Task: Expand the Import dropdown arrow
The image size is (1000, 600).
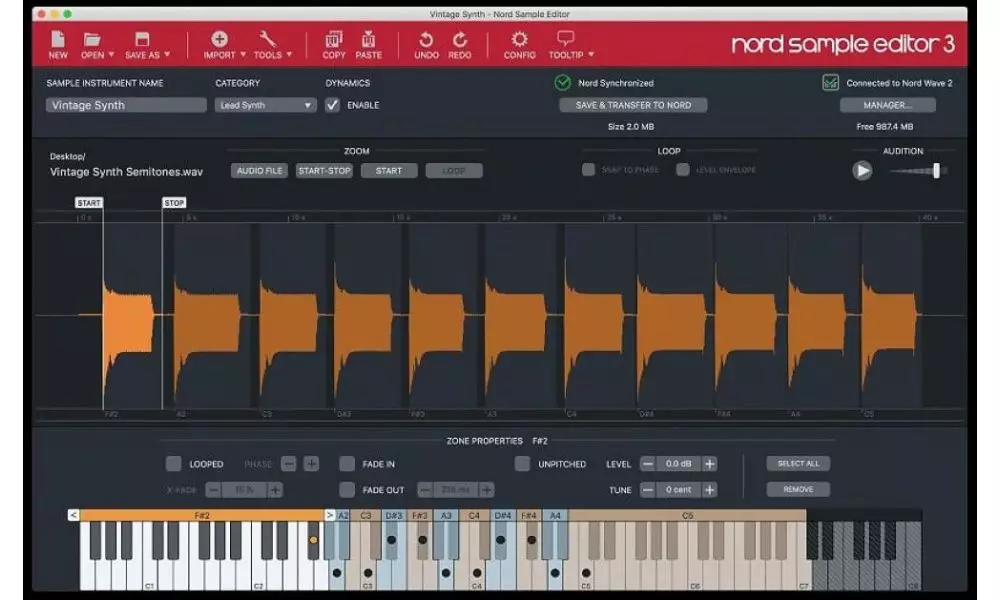Action: 243,55
